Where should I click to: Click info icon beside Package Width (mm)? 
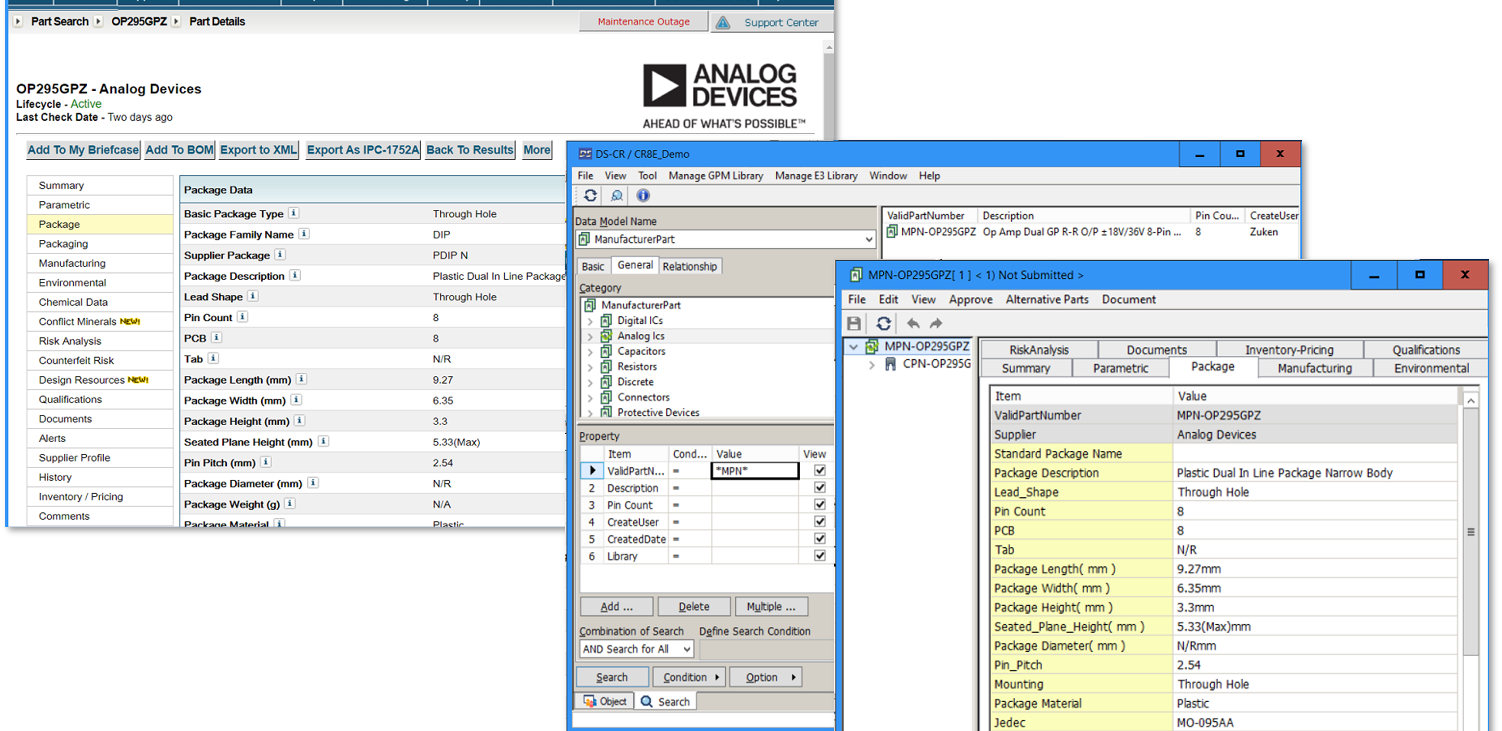(x=296, y=400)
